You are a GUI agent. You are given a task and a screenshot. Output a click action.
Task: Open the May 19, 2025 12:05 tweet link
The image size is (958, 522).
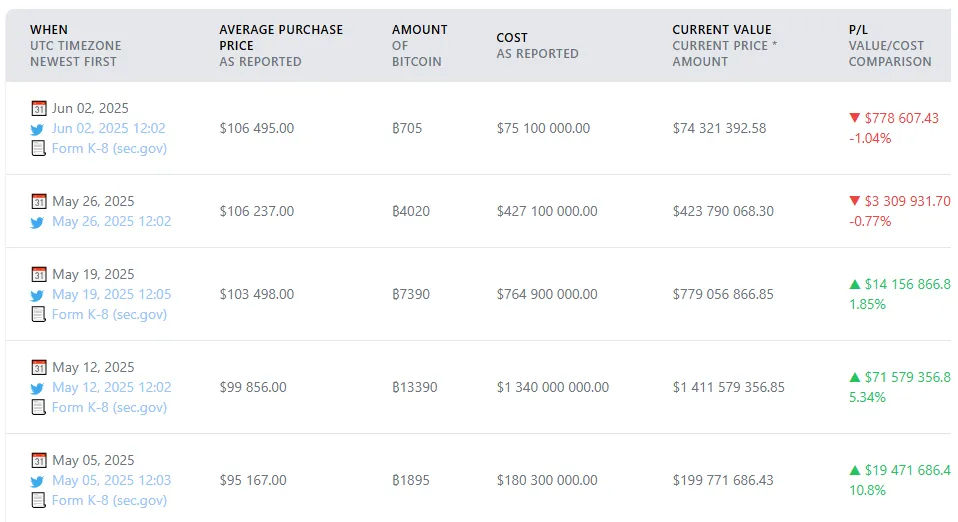[x=112, y=295]
